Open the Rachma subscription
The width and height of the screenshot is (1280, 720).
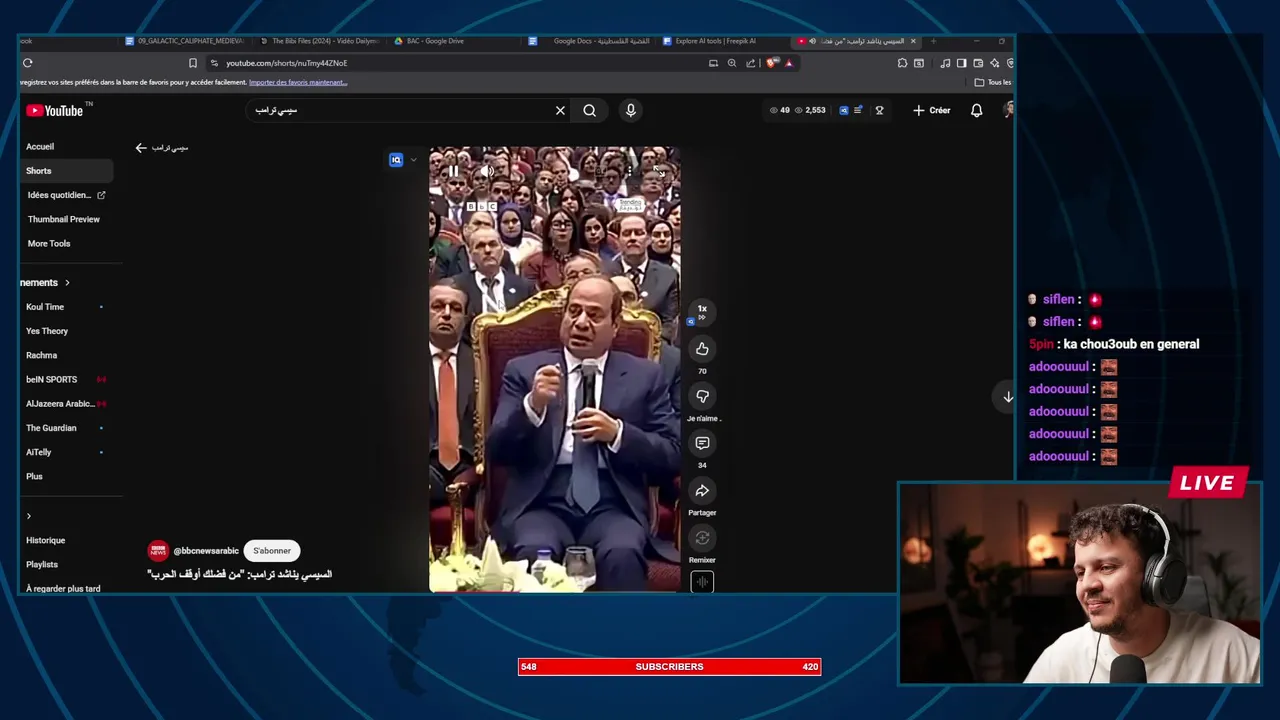(42, 355)
